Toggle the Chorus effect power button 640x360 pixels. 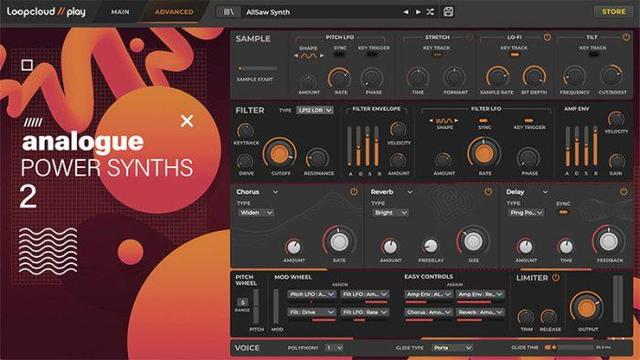coord(353,191)
